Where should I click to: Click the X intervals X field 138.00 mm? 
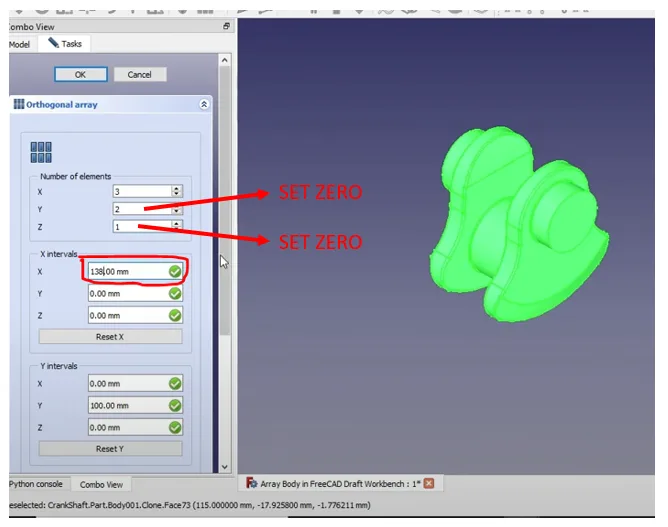tap(135, 271)
